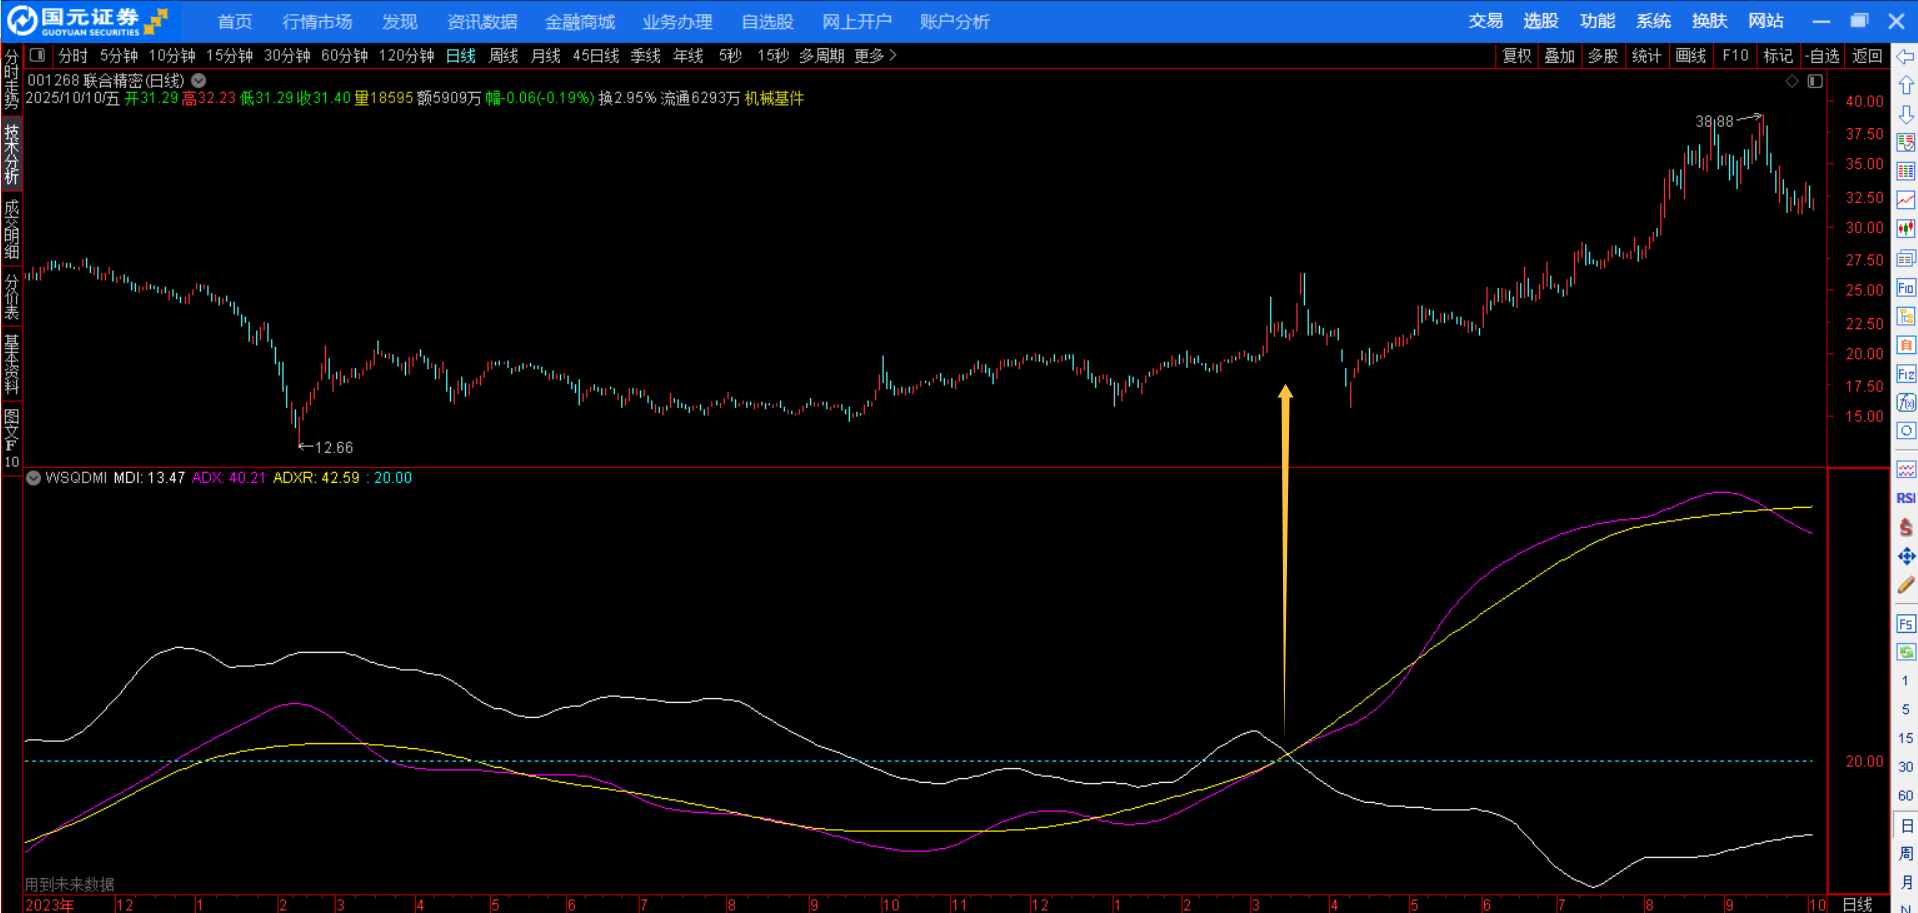Click the f(x) formula icon

click(1906, 403)
